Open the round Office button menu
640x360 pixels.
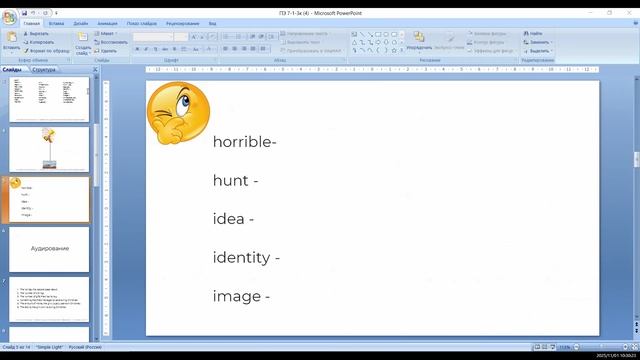point(9,18)
